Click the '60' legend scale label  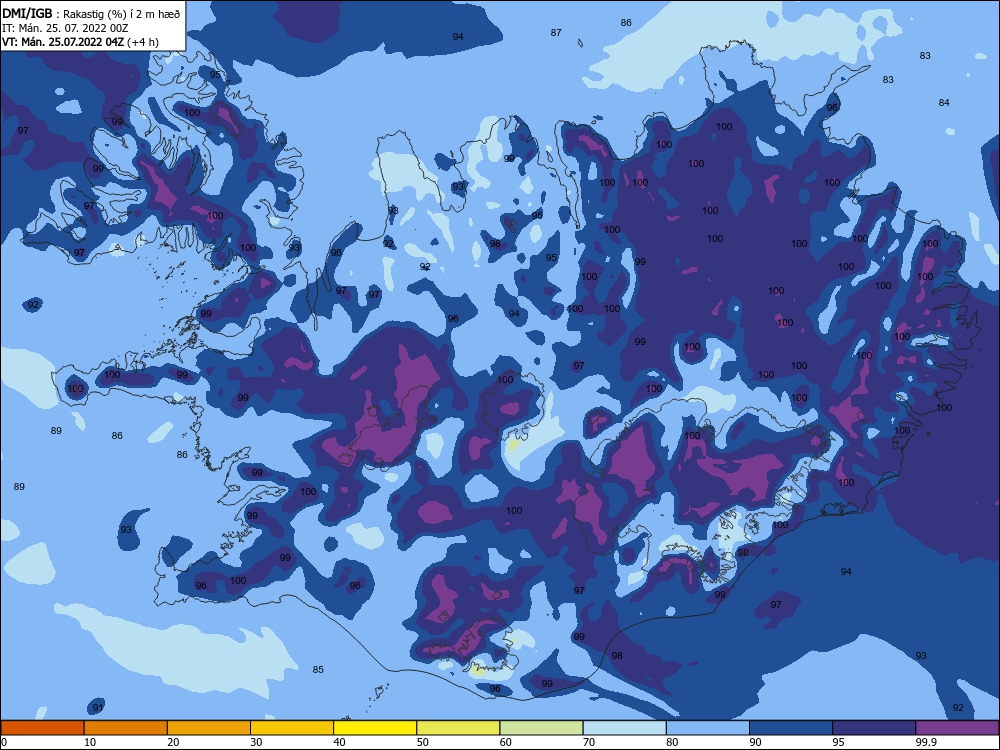506,742
